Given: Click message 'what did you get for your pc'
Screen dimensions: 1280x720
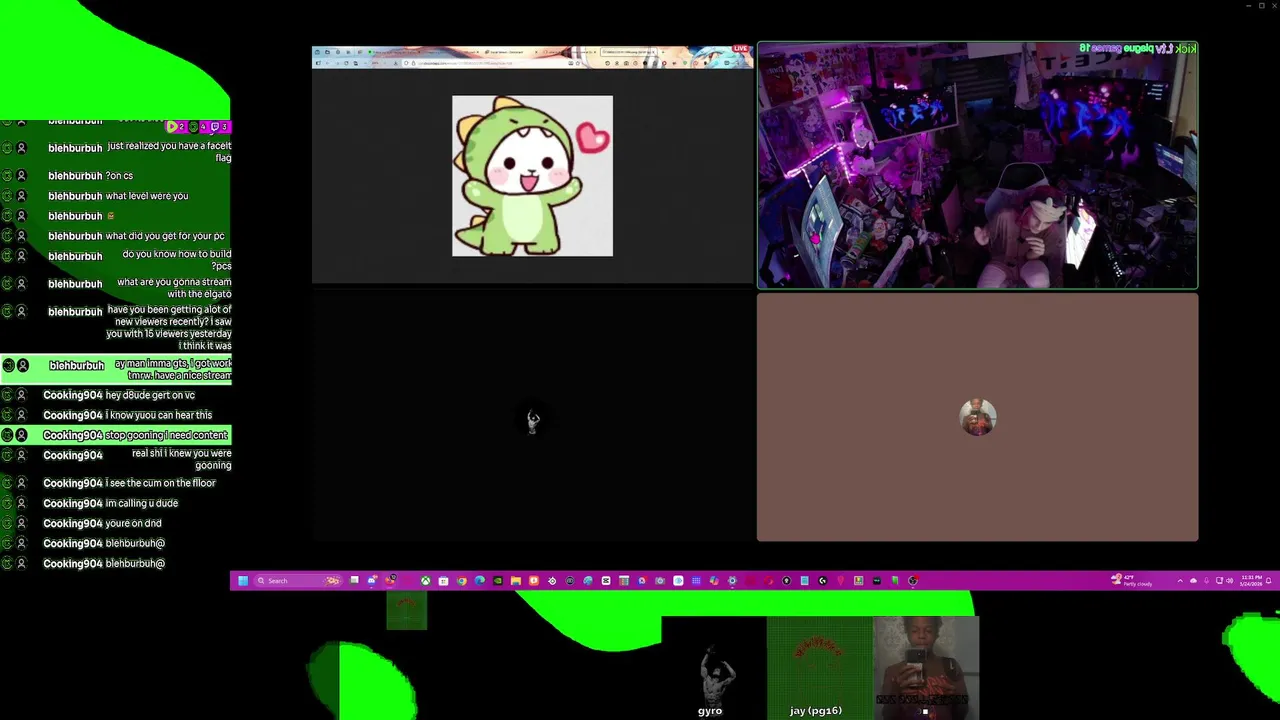Looking at the screenshot, I should [x=165, y=236].
